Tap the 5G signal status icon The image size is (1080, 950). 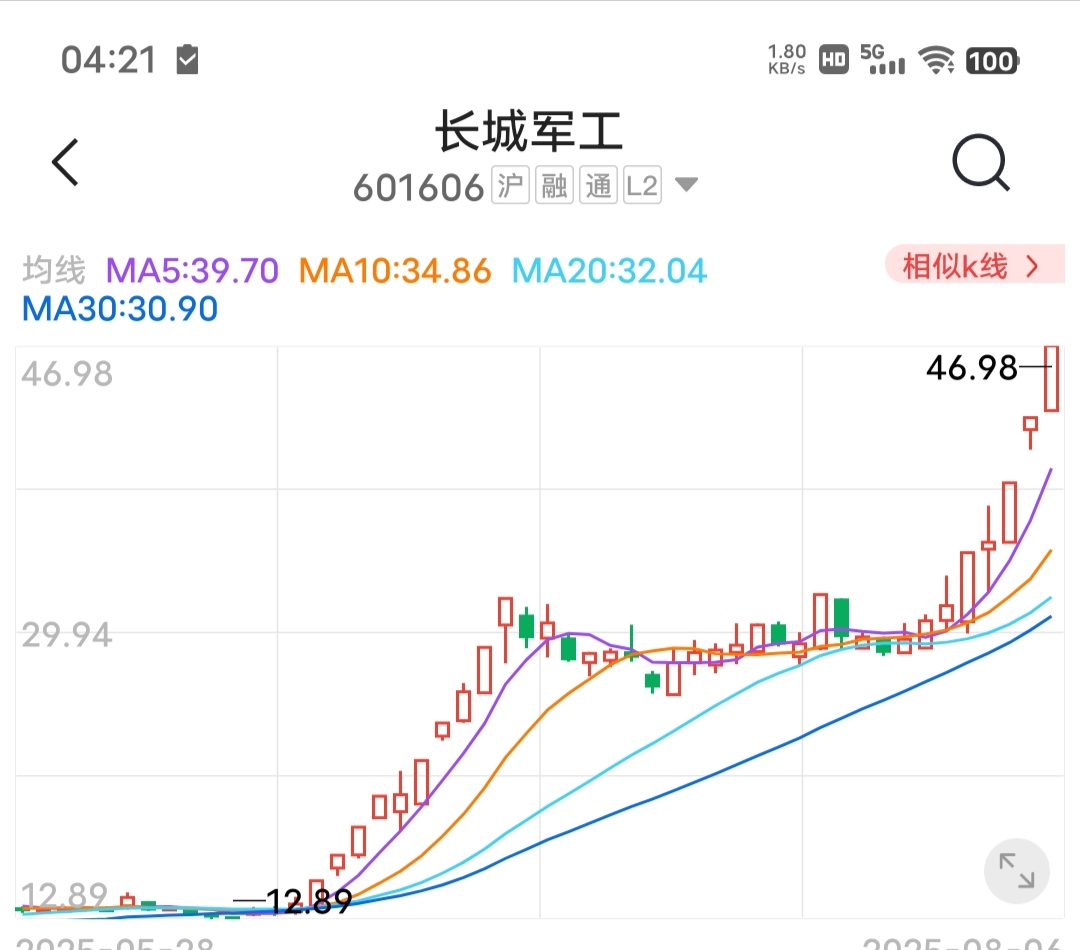tap(882, 59)
